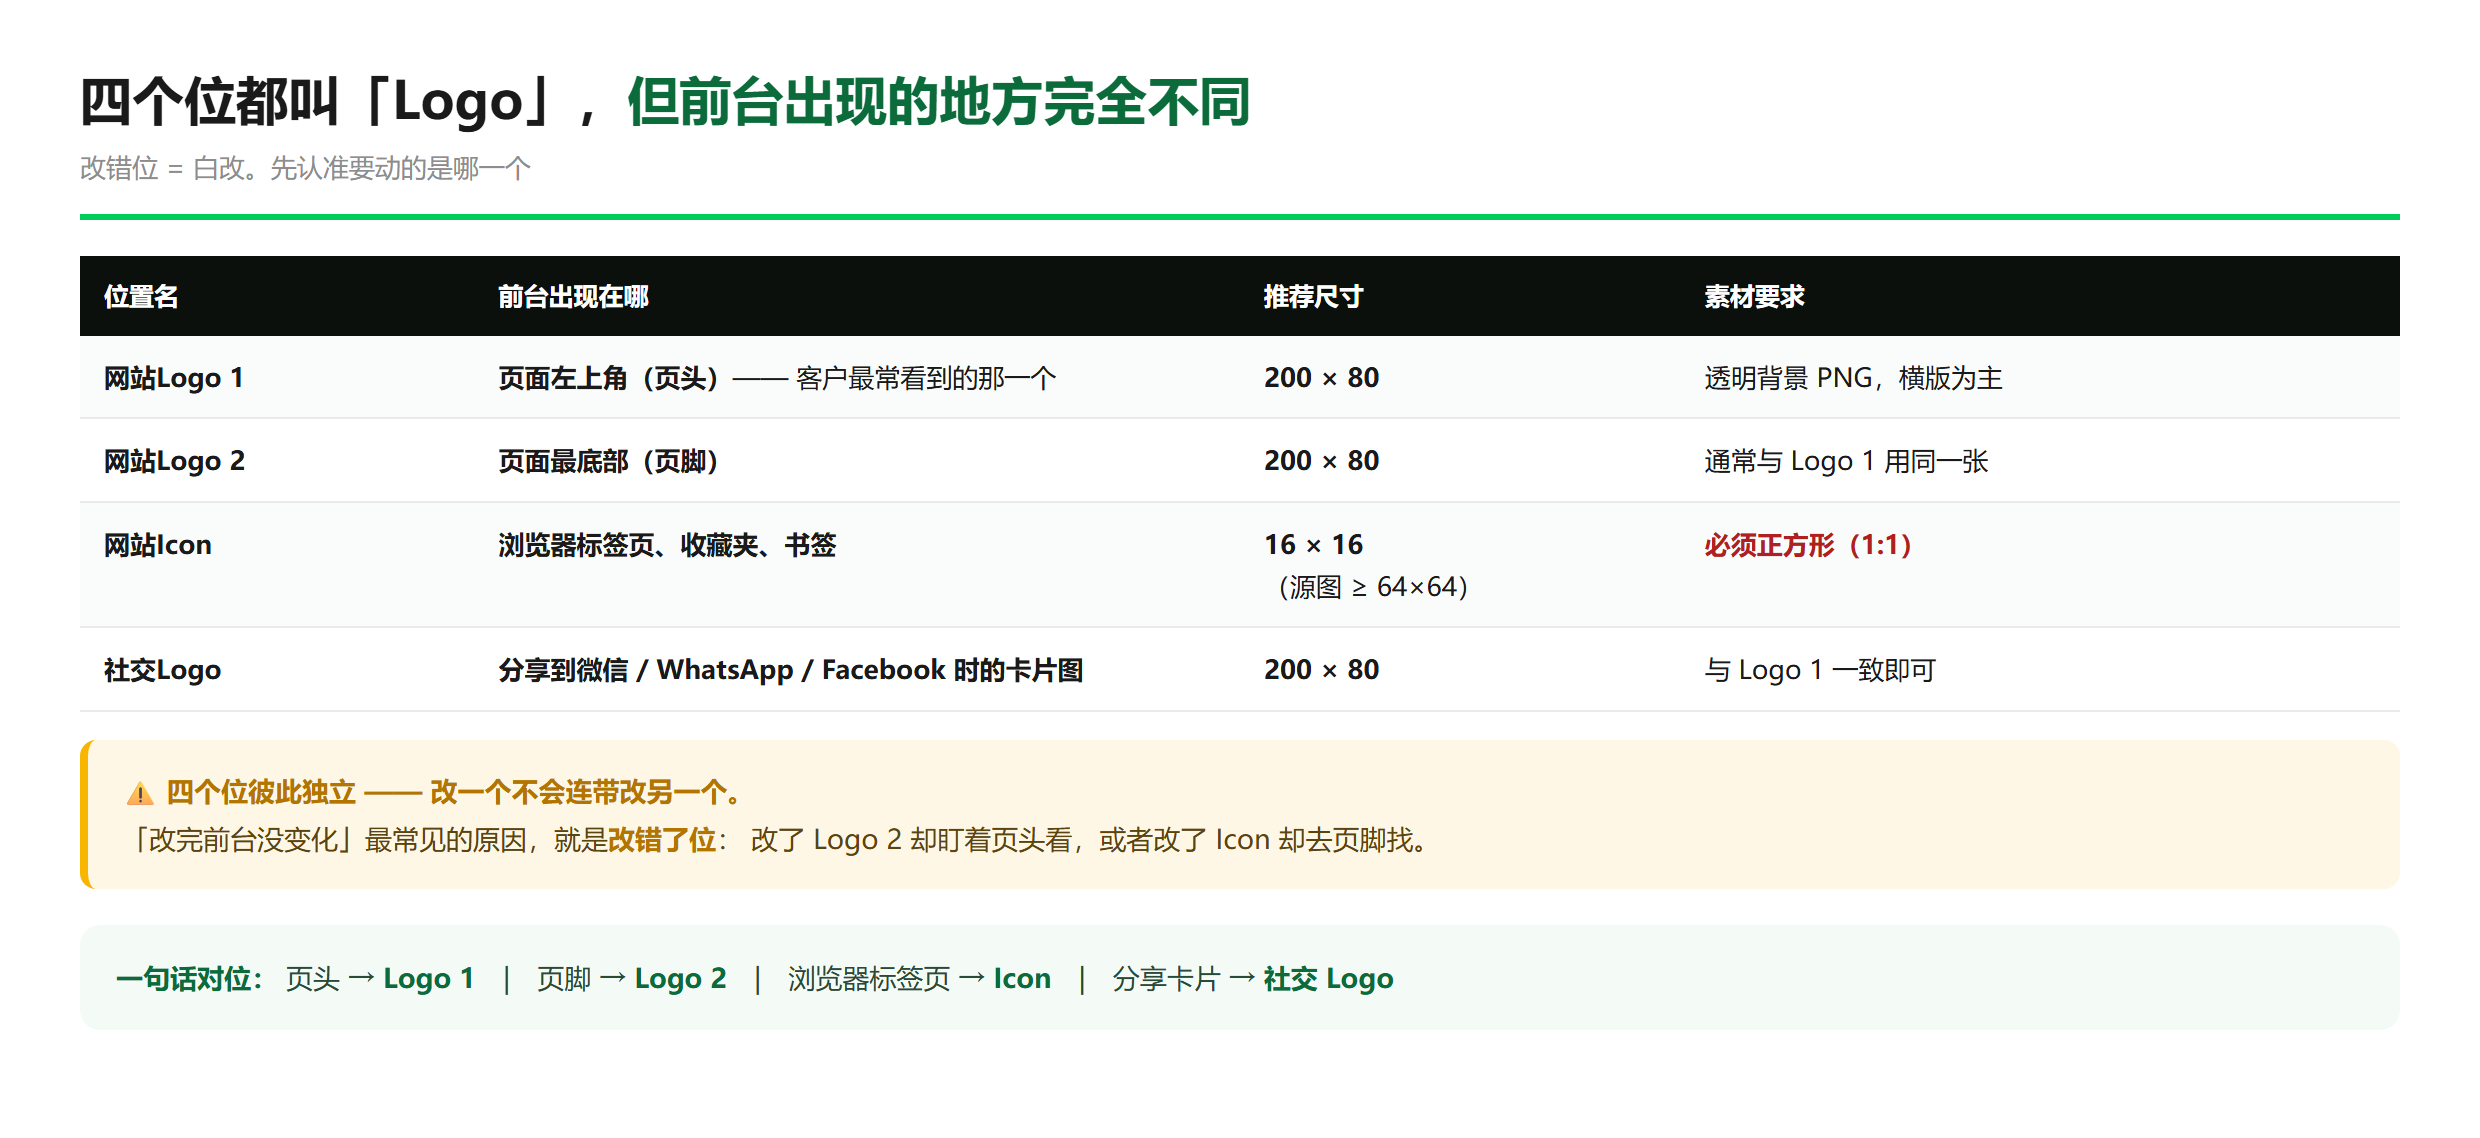Click the 通常与 Logo 1 用同一张 requirement
The height and width of the screenshot is (1138, 2480).
pos(1846,461)
